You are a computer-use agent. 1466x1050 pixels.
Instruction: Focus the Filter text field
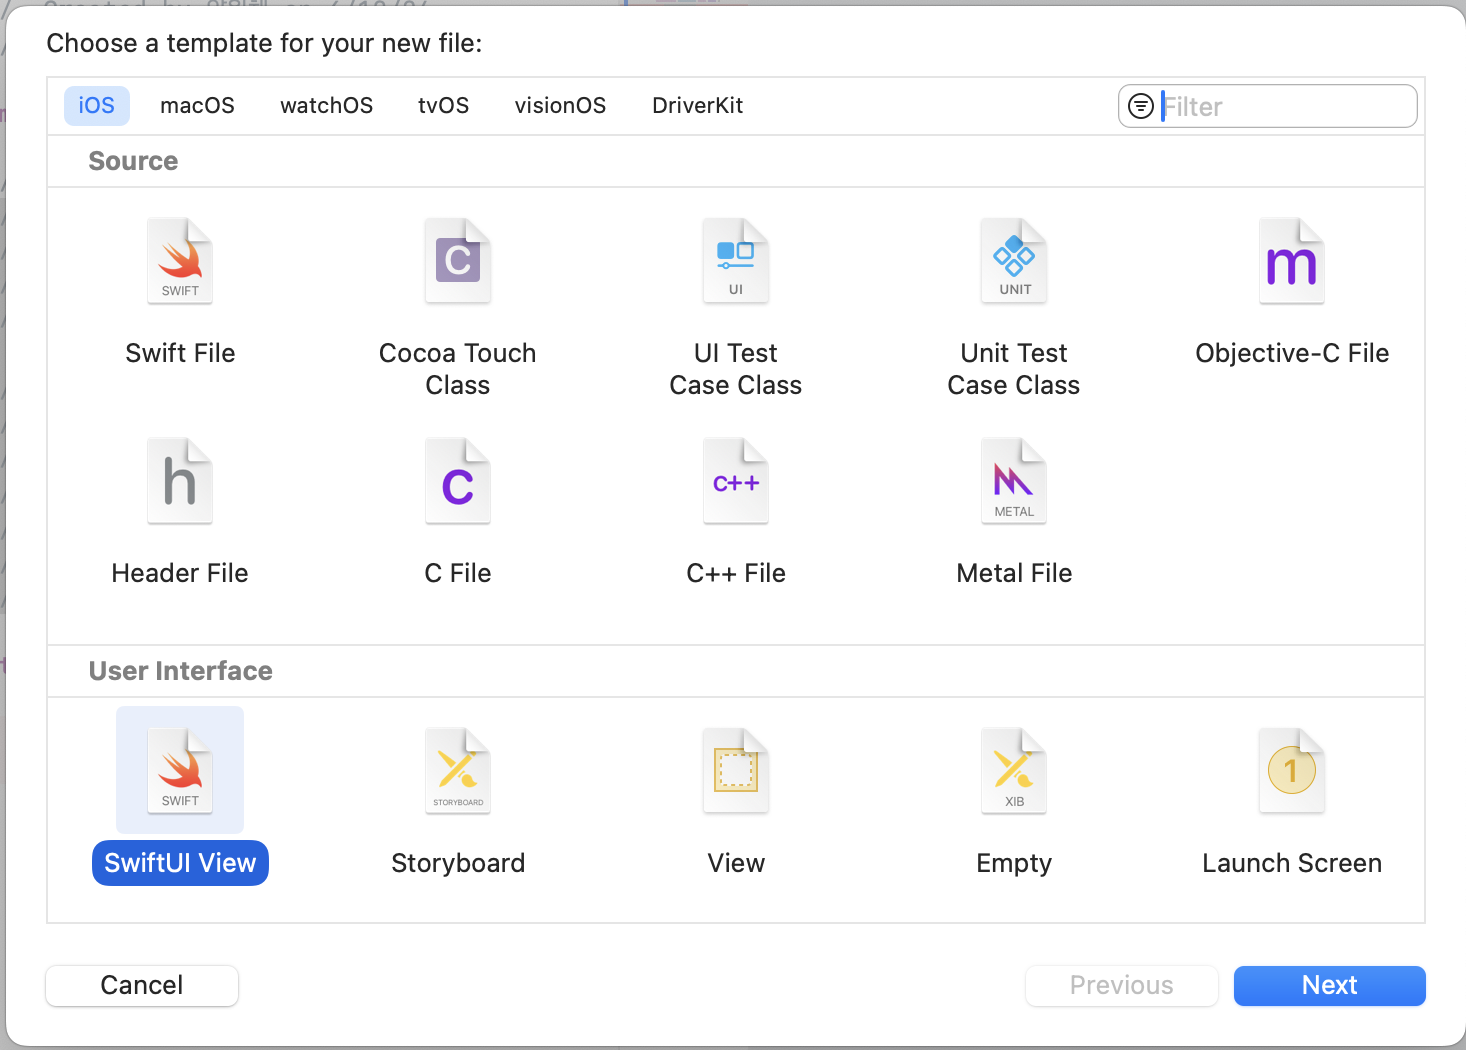(x=1267, y=106)
